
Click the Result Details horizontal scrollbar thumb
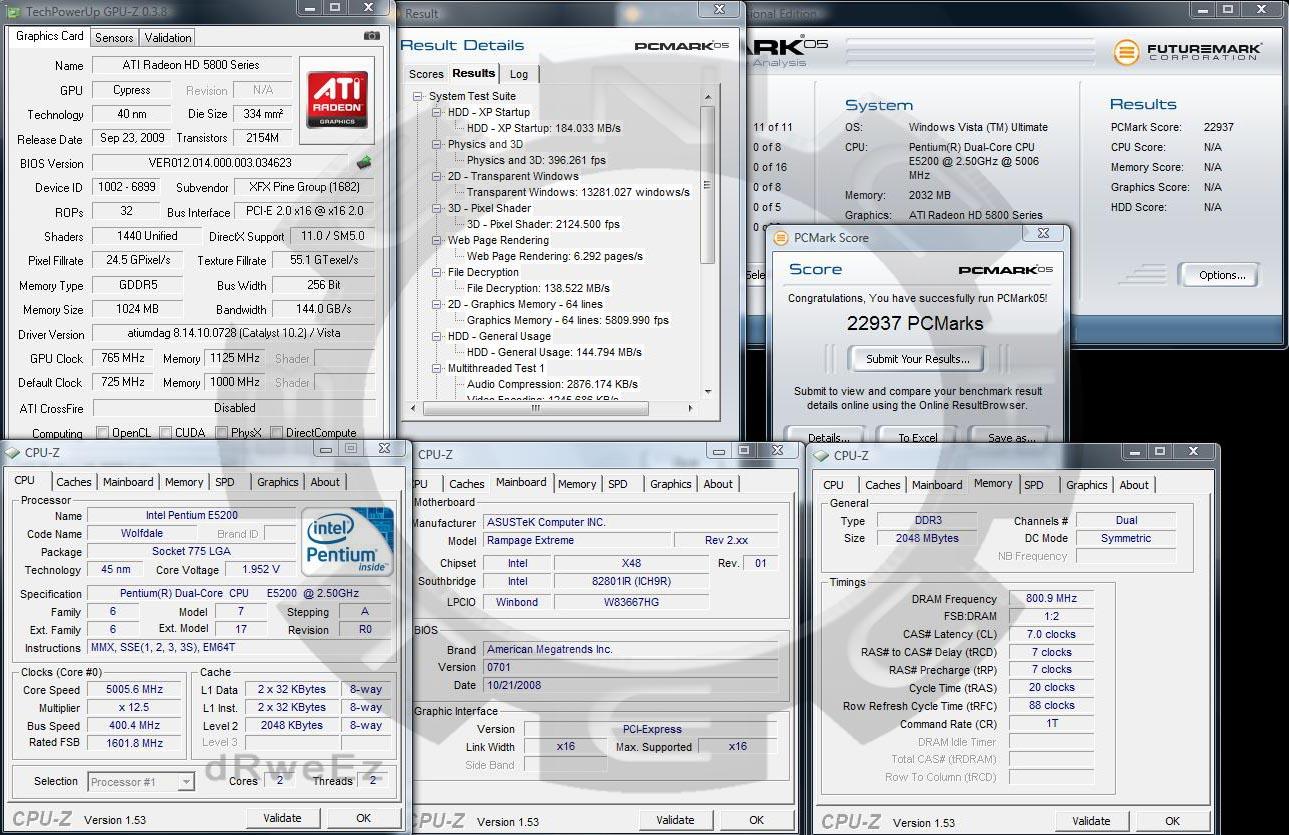pos(535,409)
